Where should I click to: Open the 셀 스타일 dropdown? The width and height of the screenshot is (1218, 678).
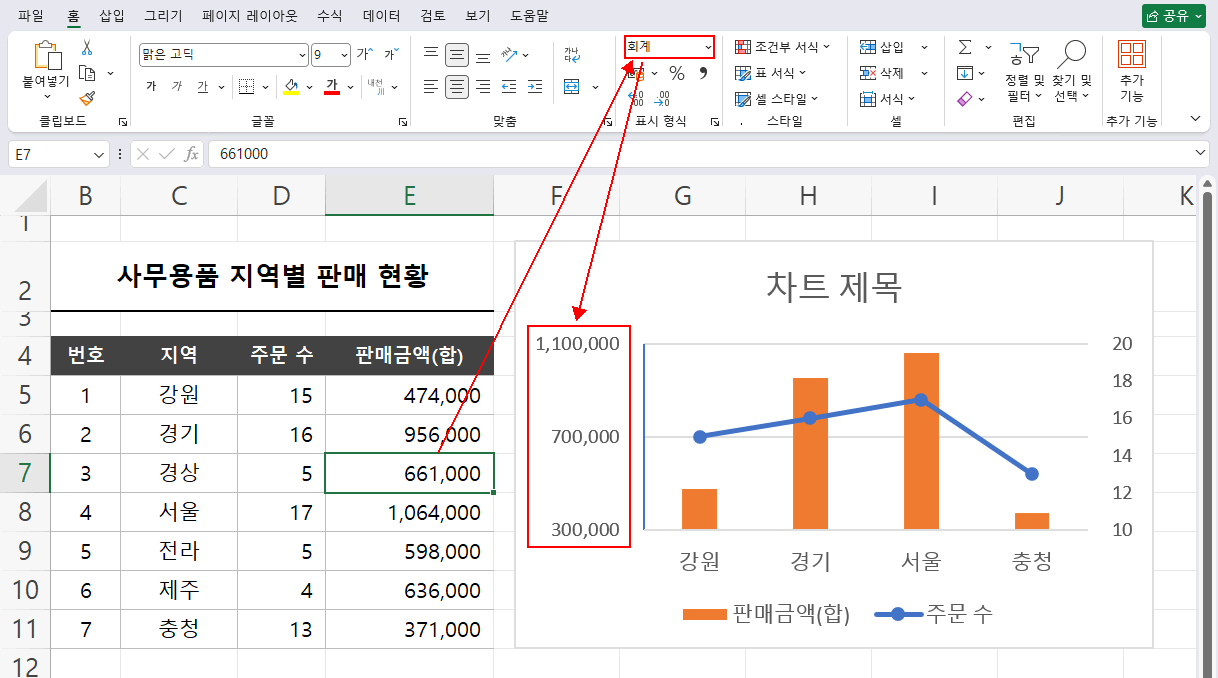point(777,99)
